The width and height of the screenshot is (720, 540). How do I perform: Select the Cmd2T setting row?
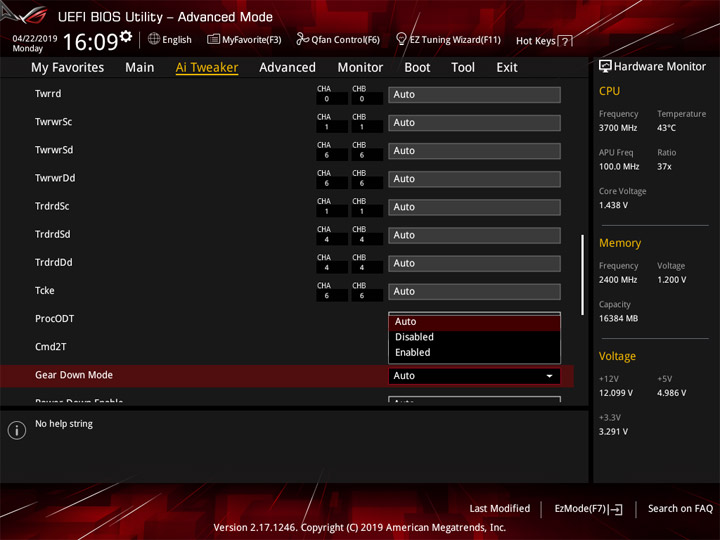(51, 347)
